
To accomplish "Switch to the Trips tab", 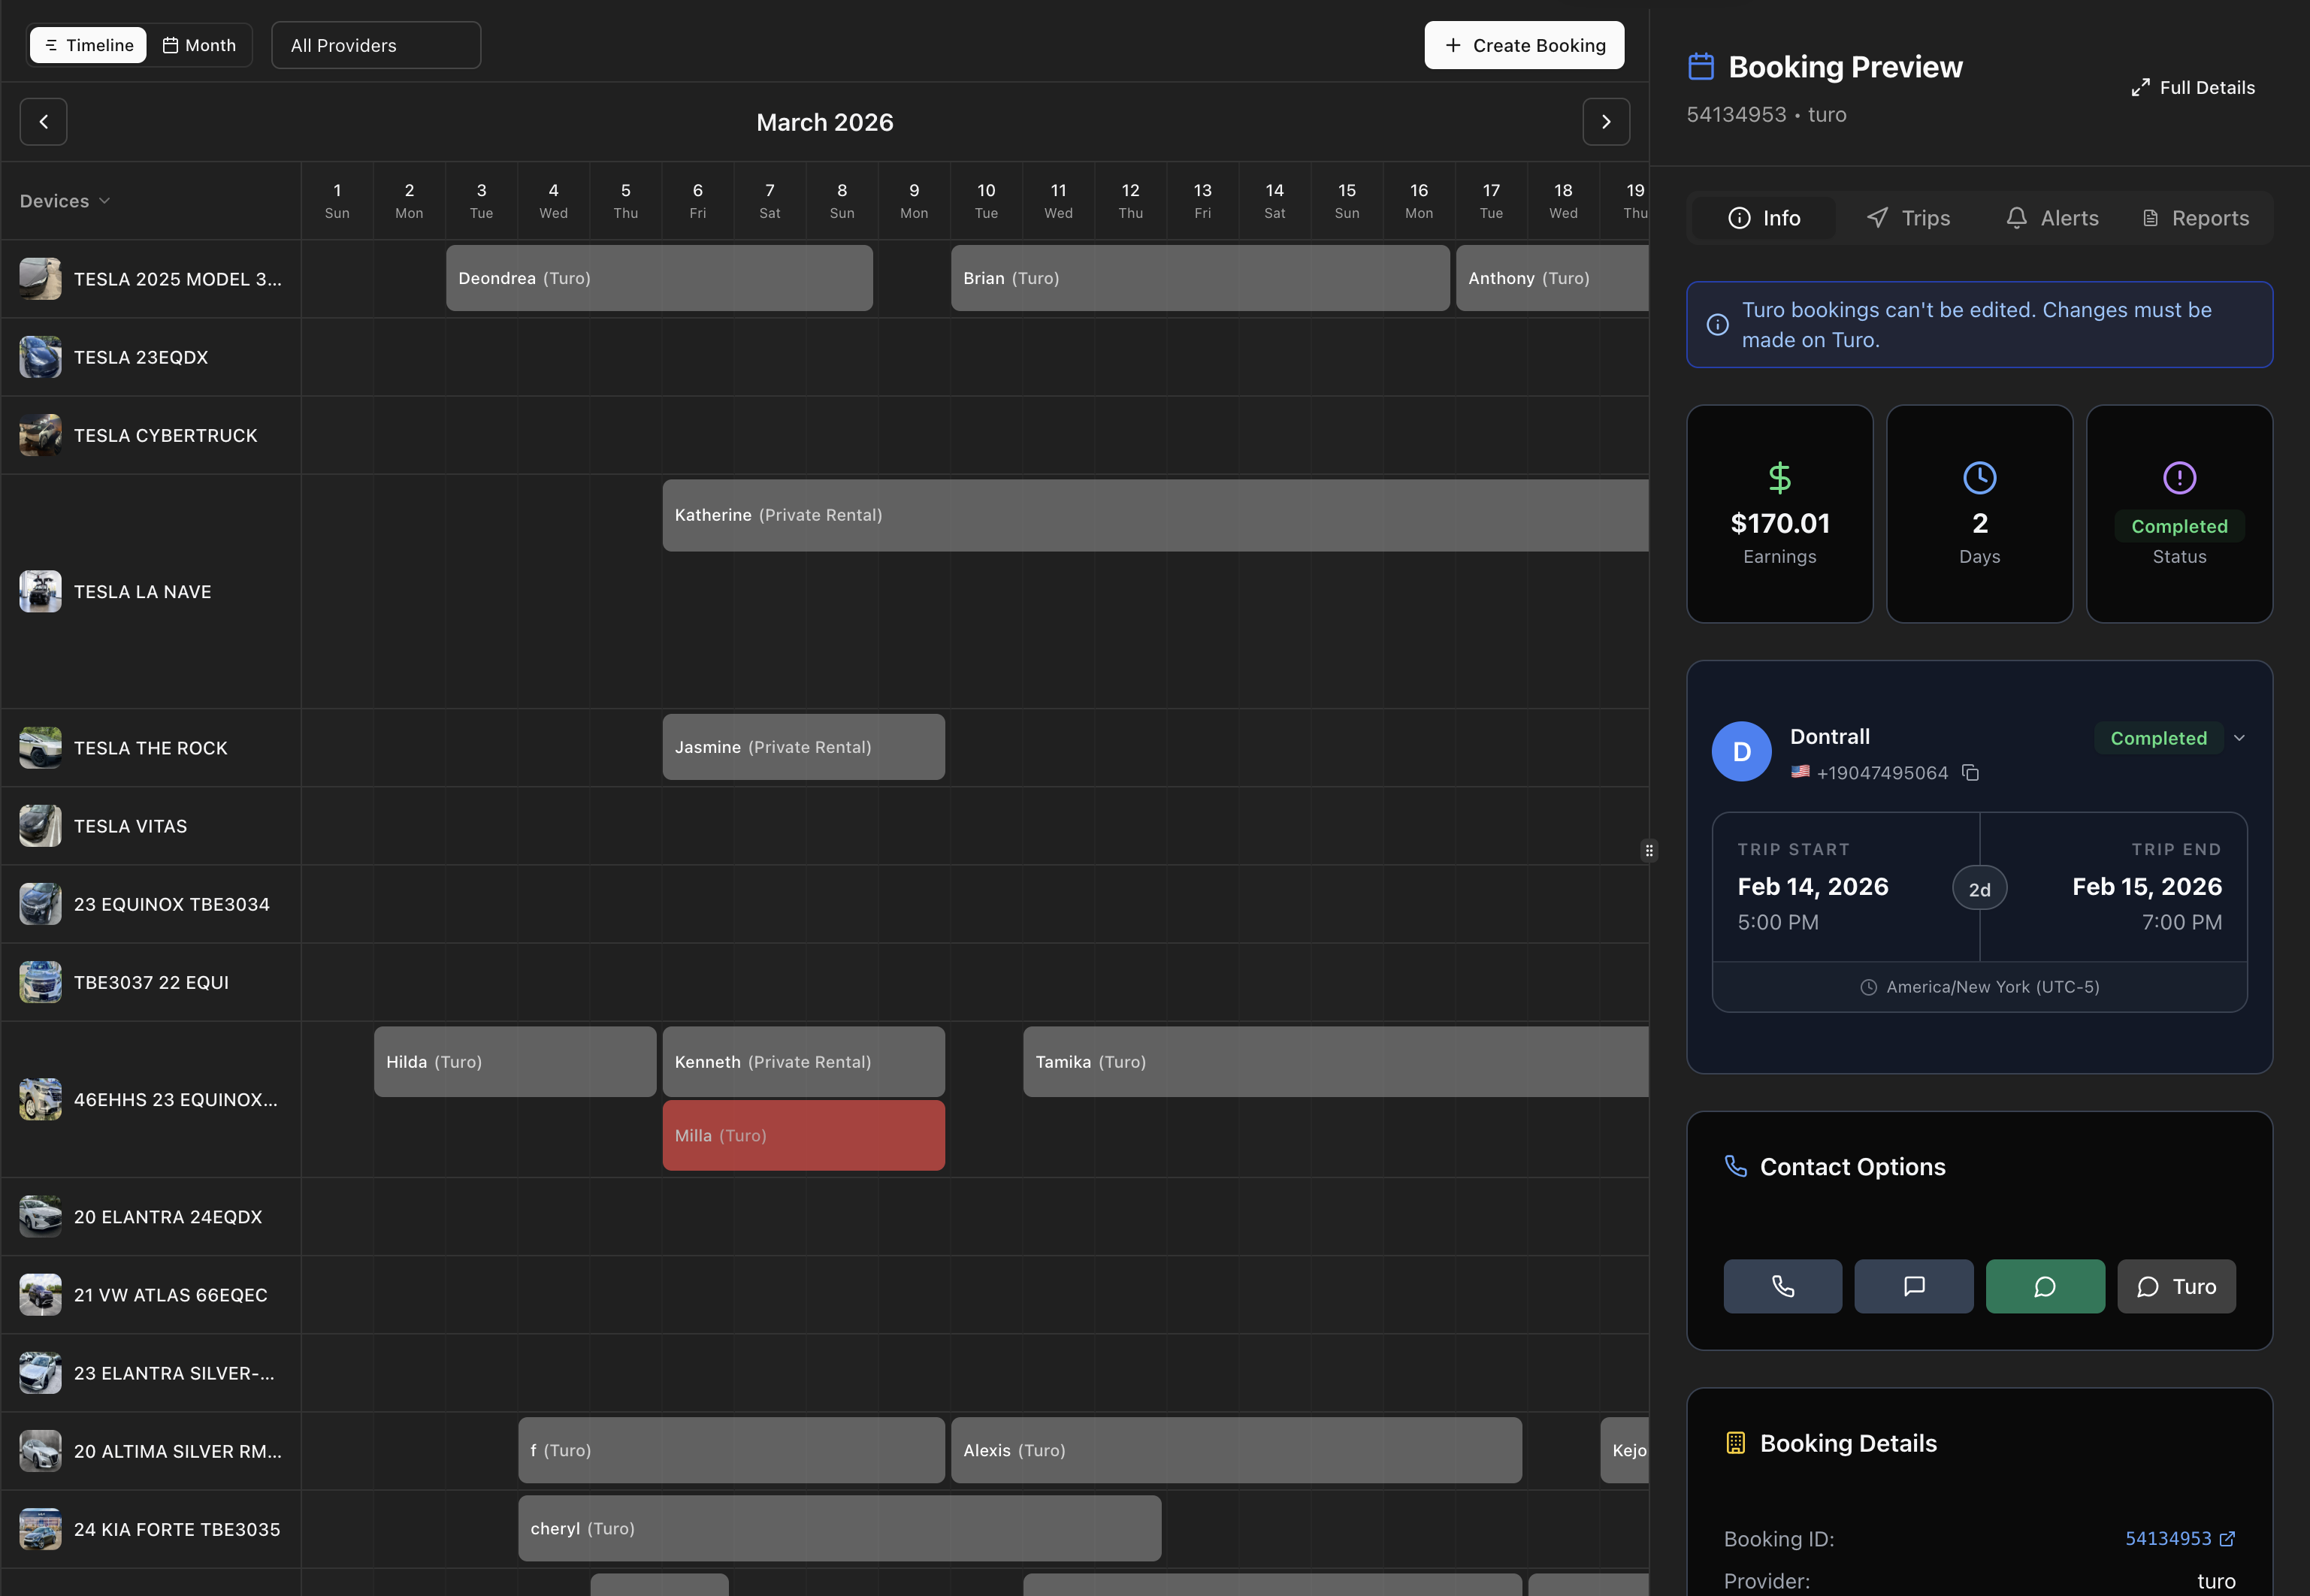I will tap(1908, 217).
